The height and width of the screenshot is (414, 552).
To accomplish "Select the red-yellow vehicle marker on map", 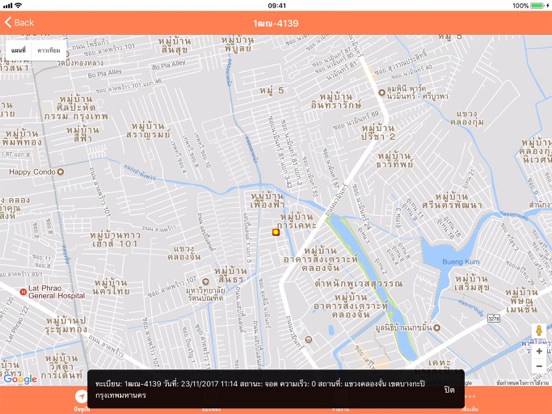I will pyautogui.click(x=276, y=232).
